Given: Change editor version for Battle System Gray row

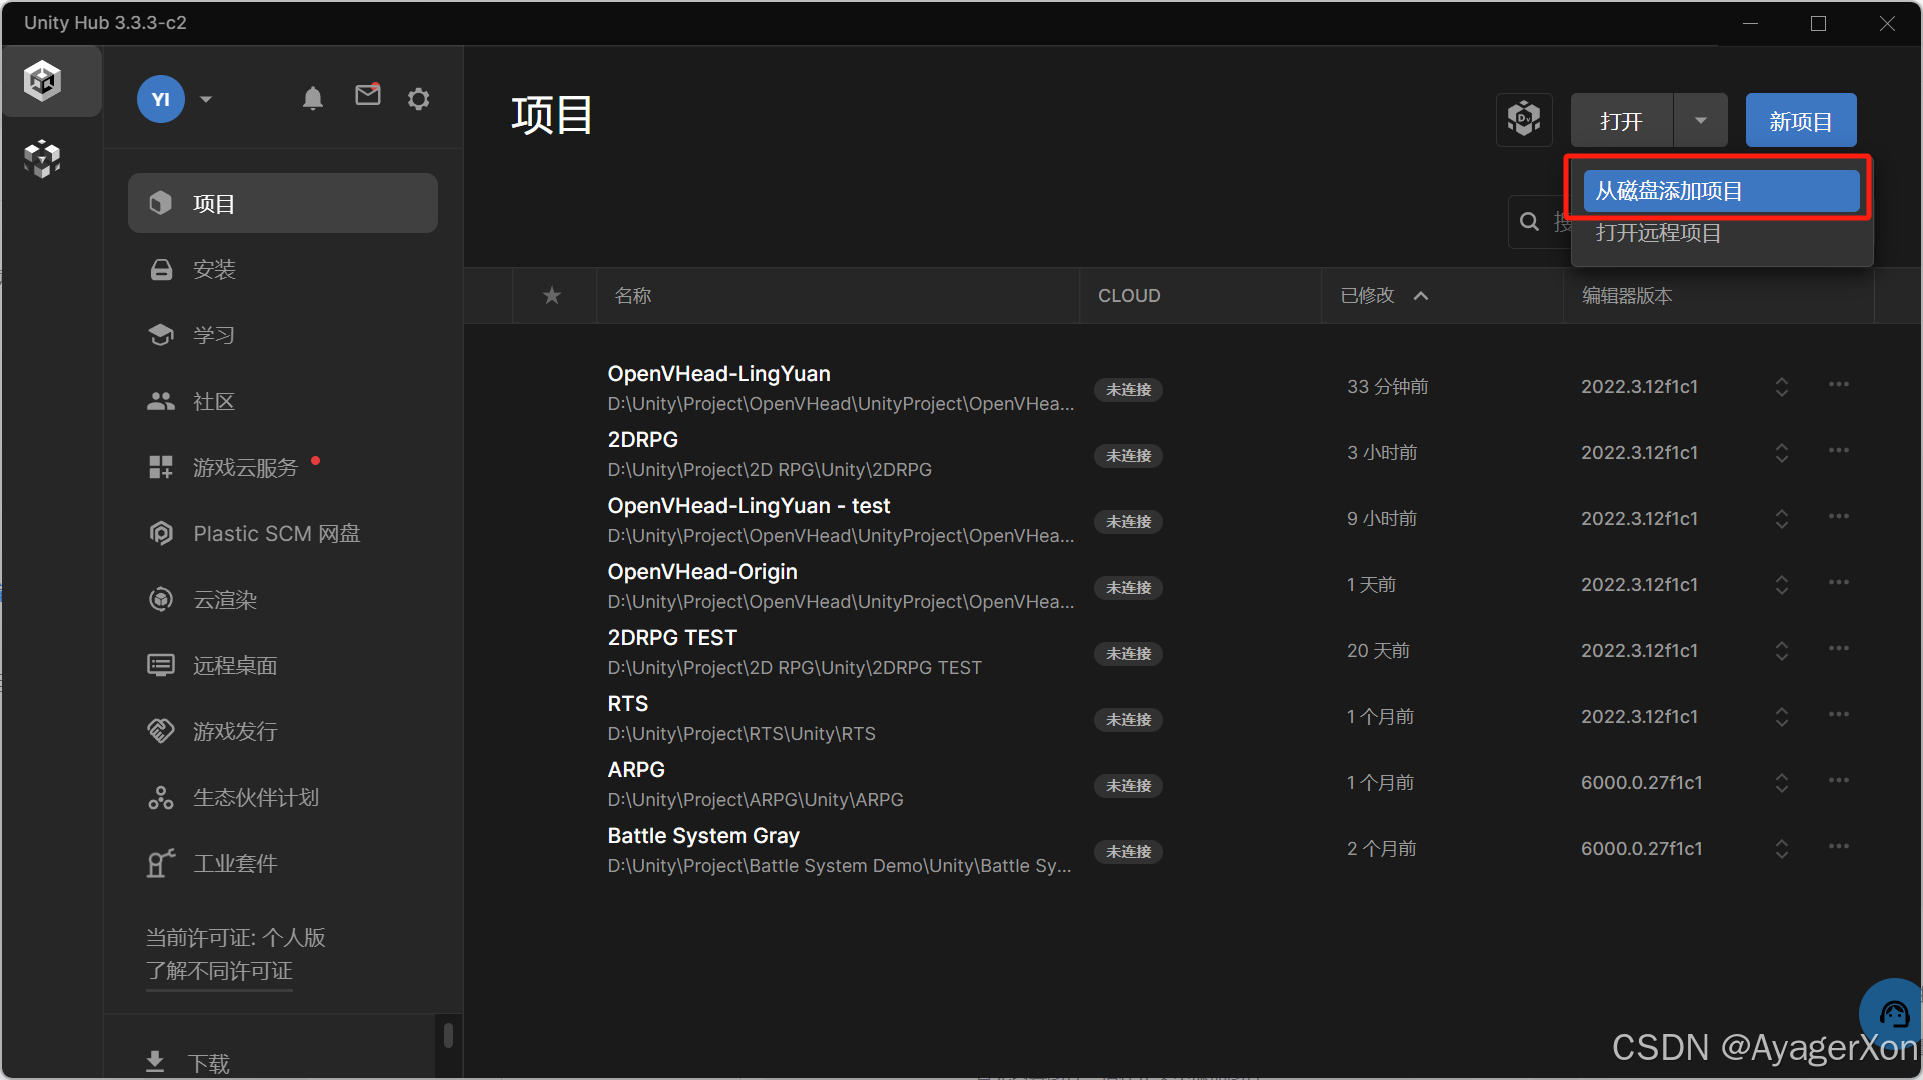Looking at the screenshot, I should tap(1782, 849).
